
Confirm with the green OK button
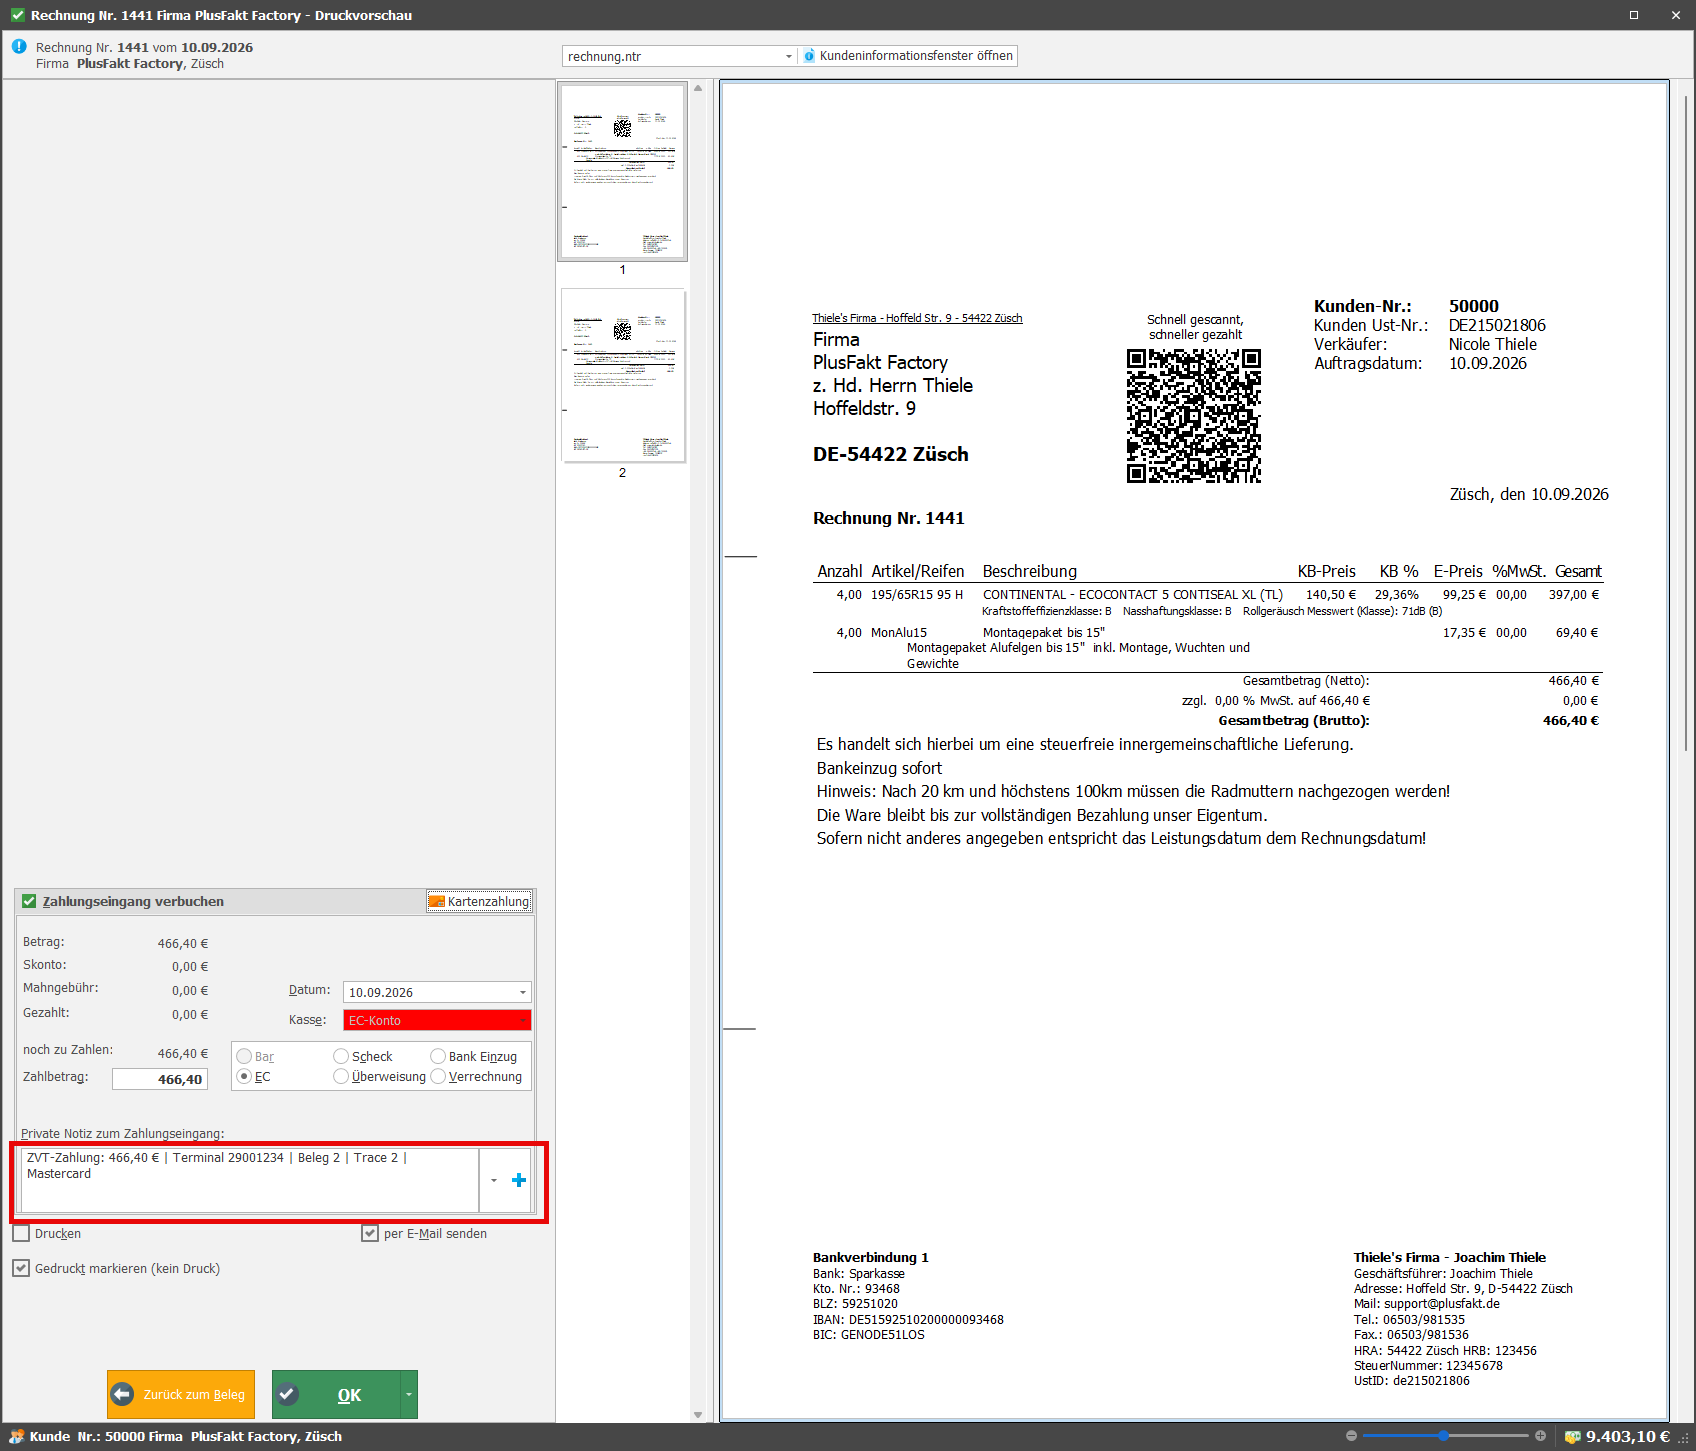[x=336, y=1394]
